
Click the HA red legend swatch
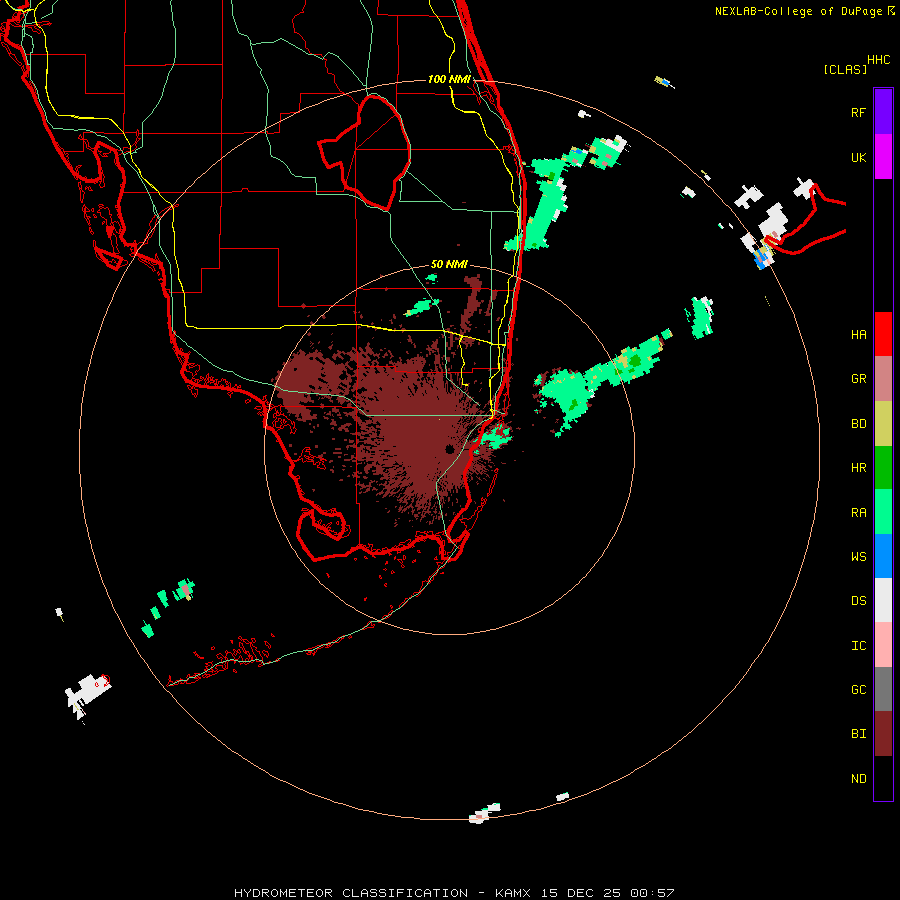point(883,334)
